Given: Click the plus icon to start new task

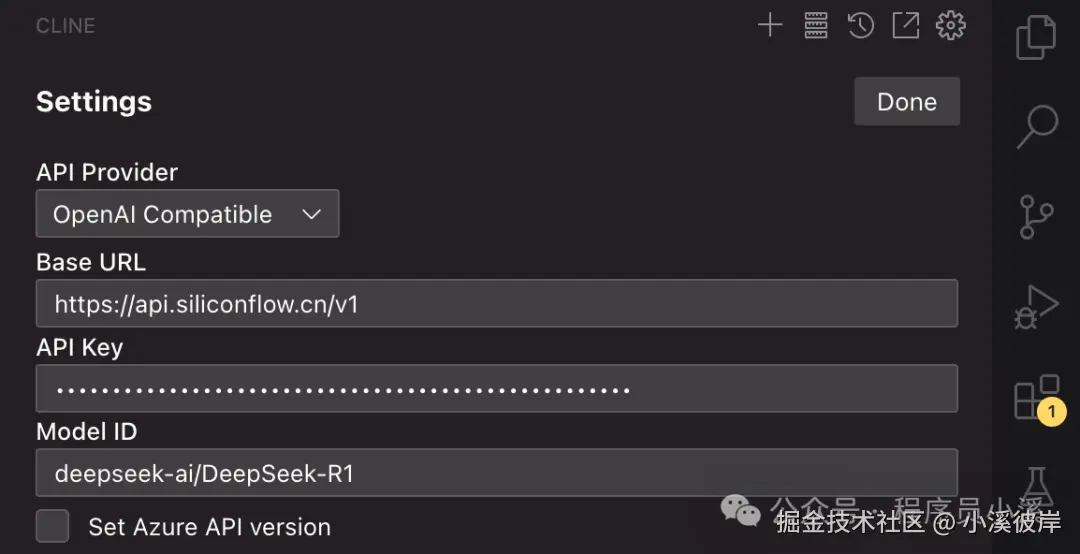Looking at the screenshot, I should 769,26.
